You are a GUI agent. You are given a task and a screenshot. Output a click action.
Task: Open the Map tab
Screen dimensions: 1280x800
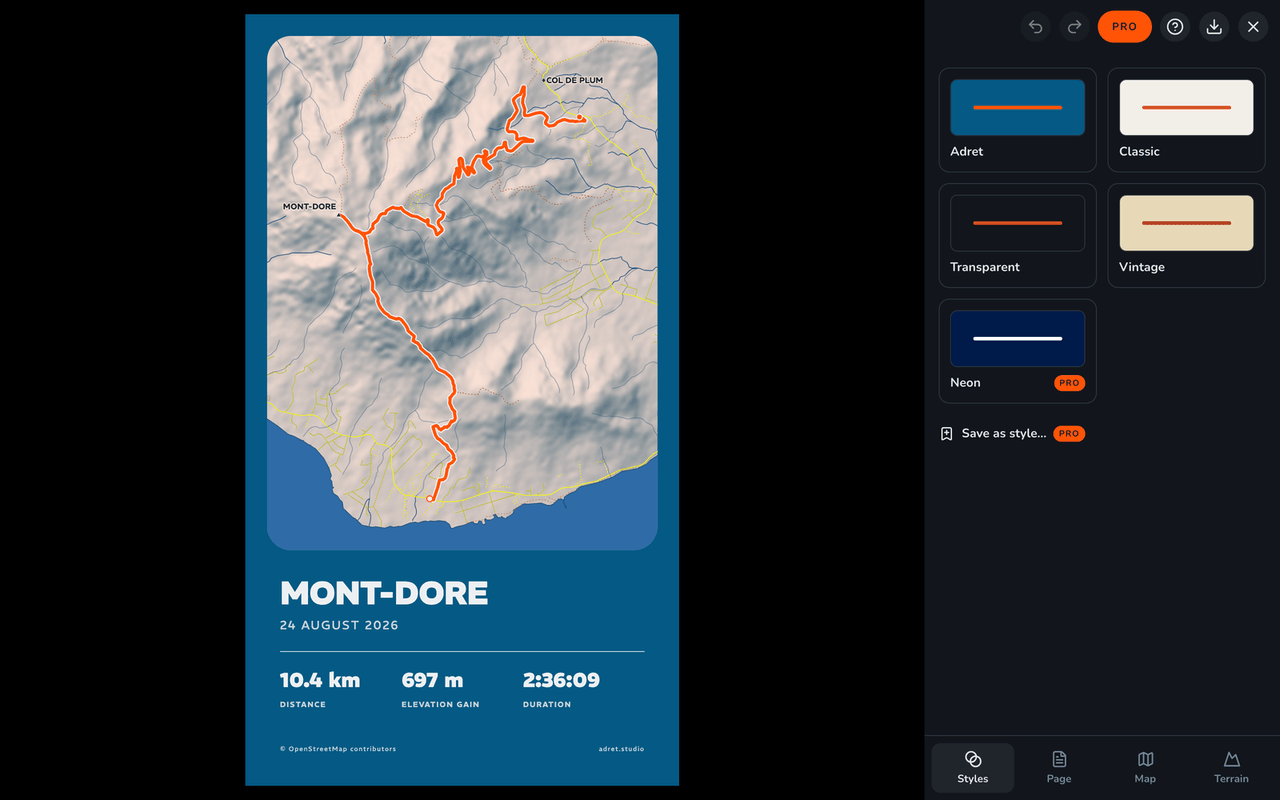coord(1146,768)
